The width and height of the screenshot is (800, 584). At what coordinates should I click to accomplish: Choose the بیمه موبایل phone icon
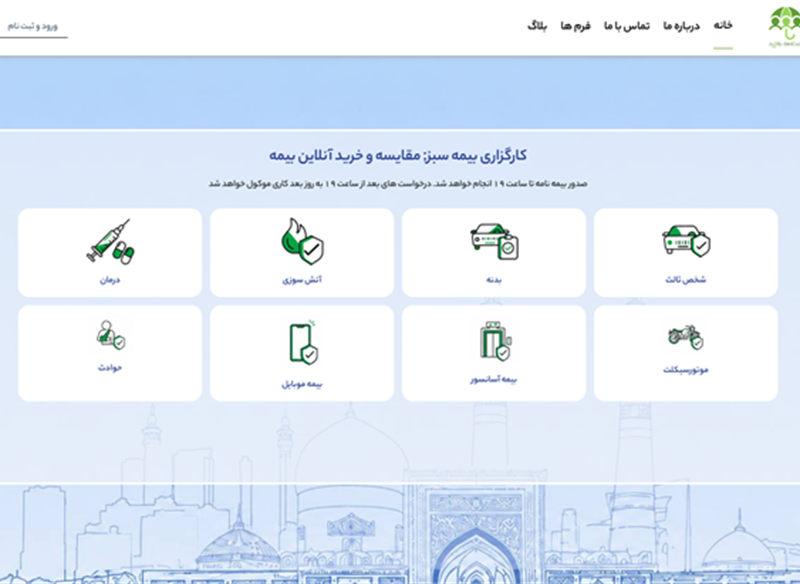(303, 342)
